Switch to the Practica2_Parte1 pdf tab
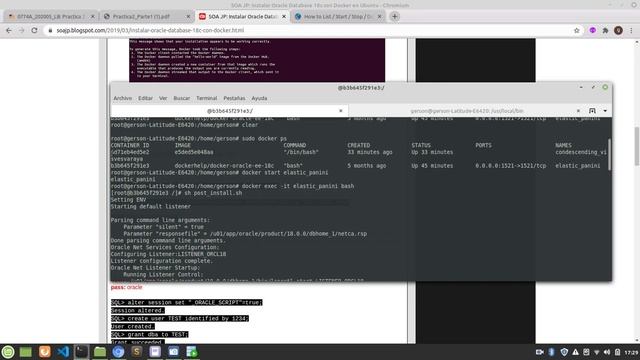 [147, 16]
